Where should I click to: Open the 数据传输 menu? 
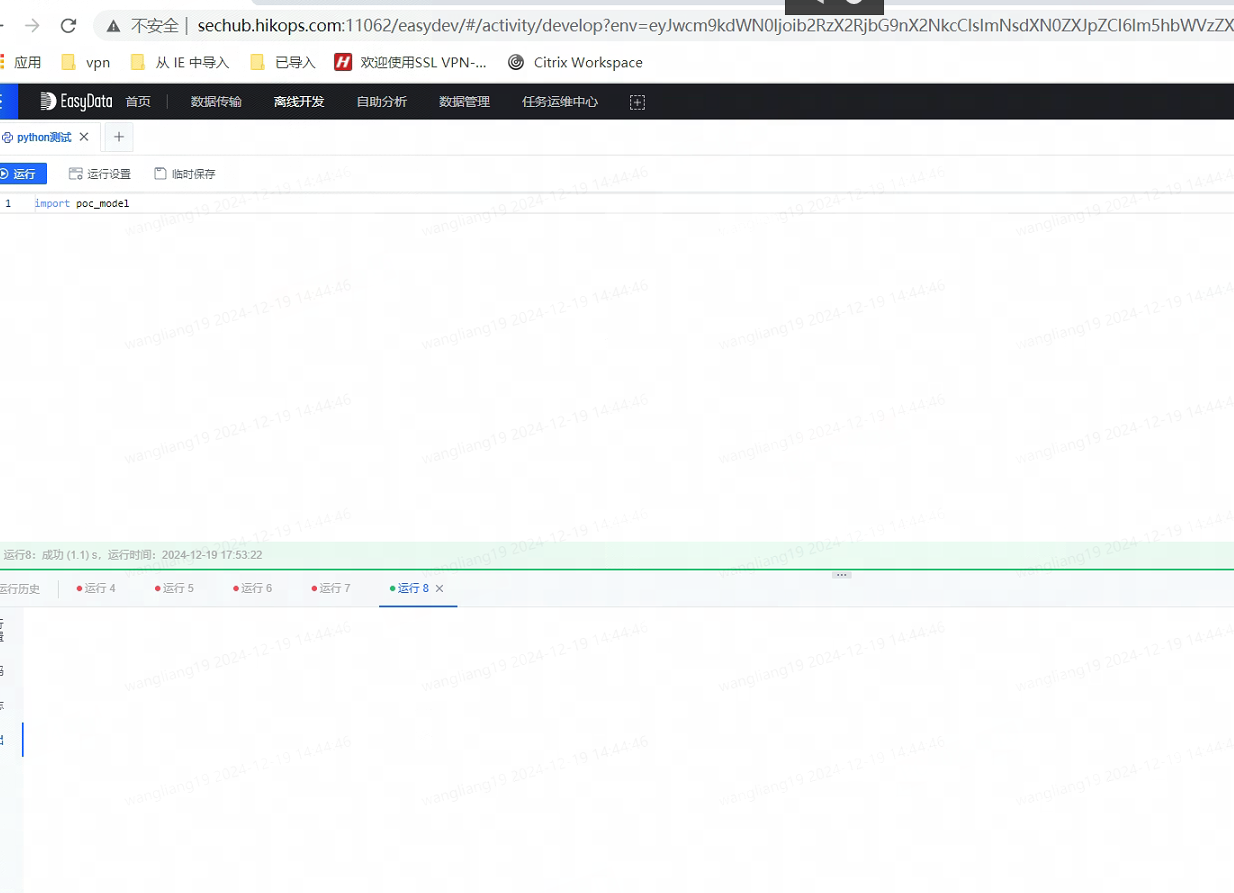pos(216,102)
